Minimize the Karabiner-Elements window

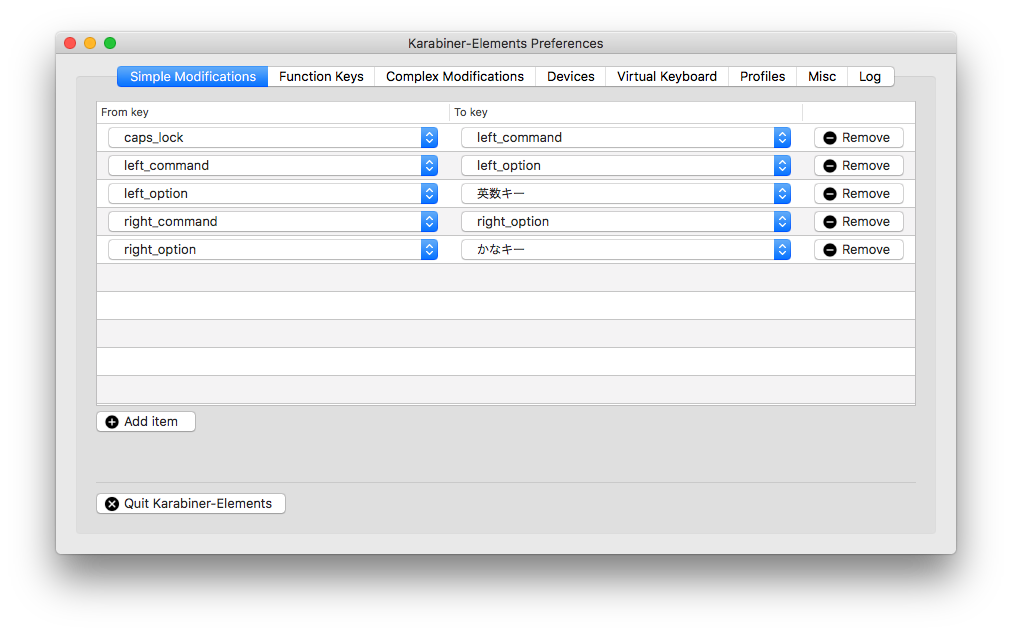coord(90,43)
